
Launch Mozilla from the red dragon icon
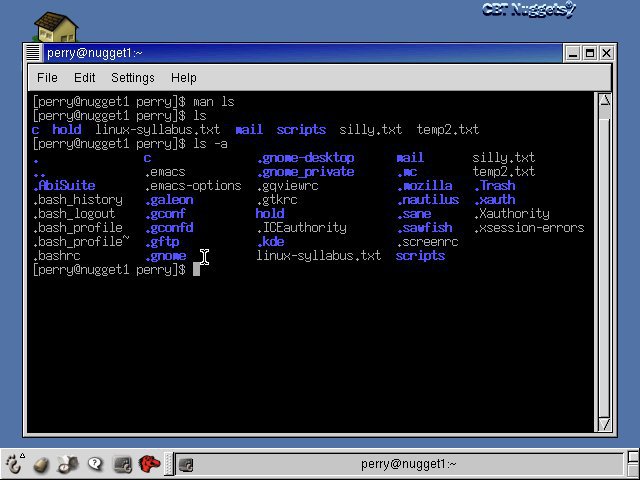[x=149, y=464]
